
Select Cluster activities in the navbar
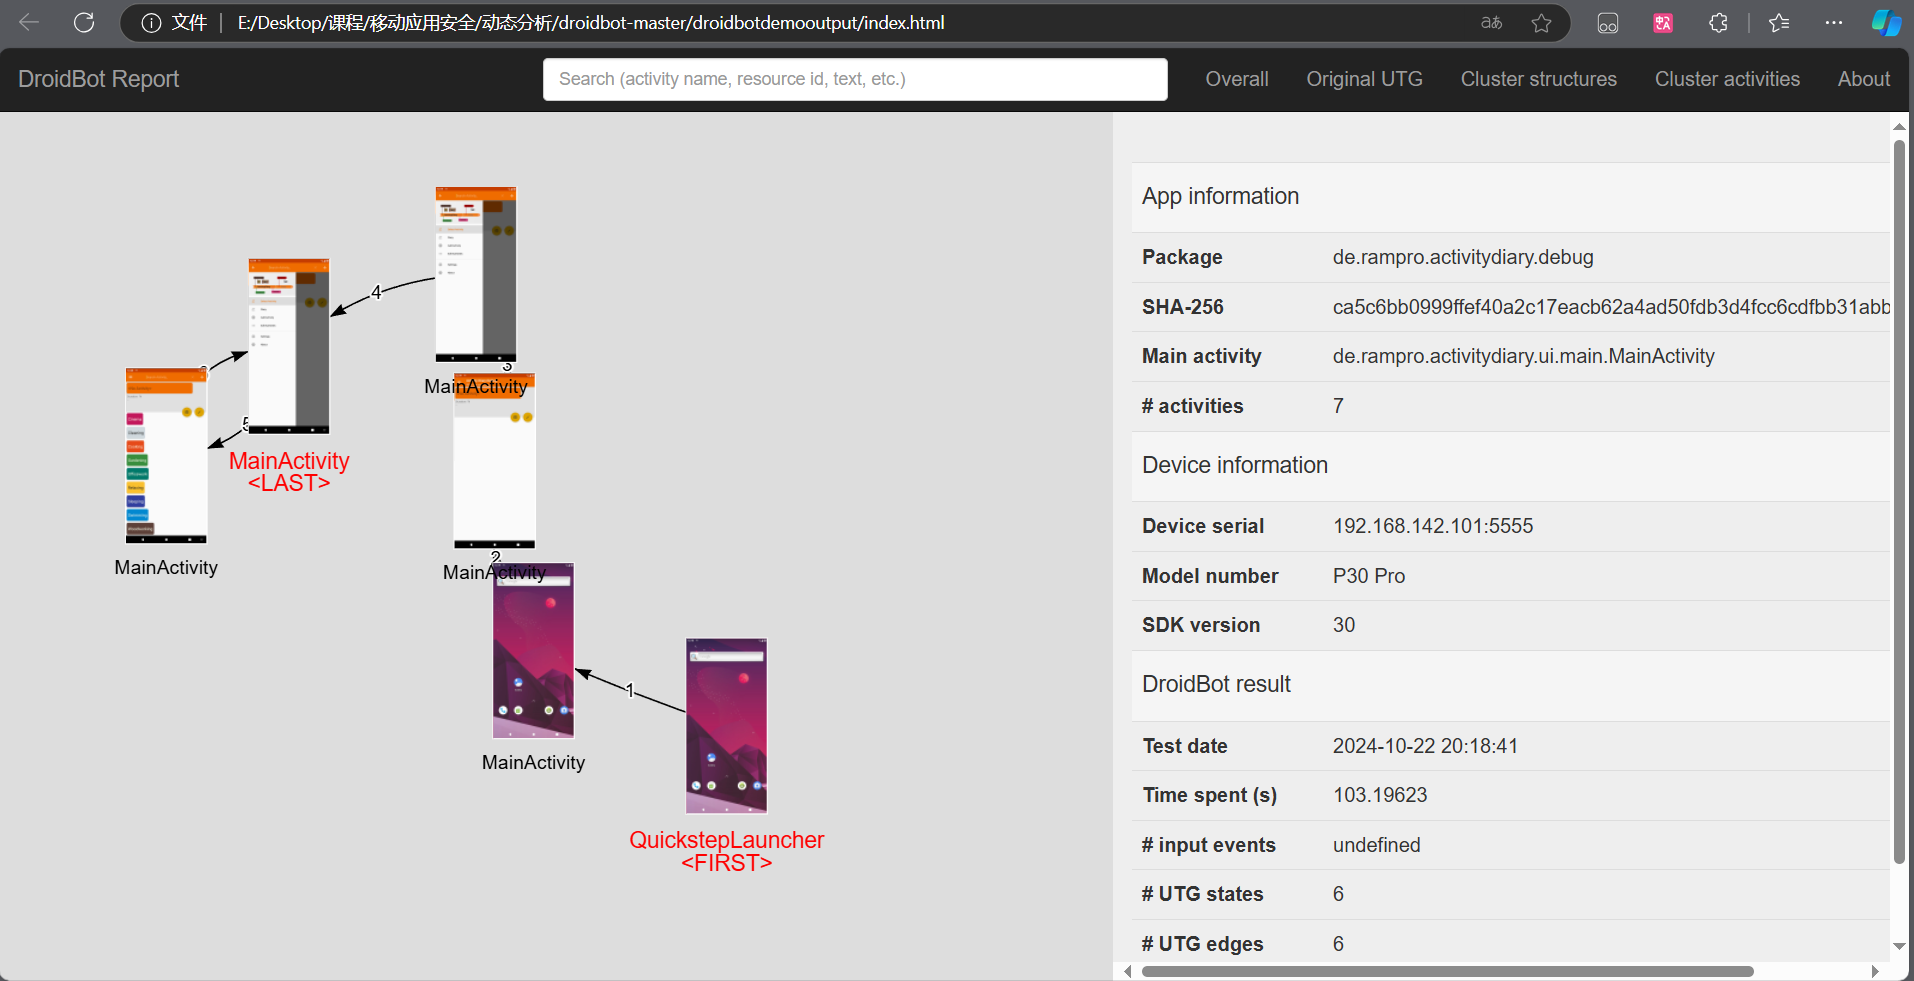pyautogui.click(x=1726, y=79)
